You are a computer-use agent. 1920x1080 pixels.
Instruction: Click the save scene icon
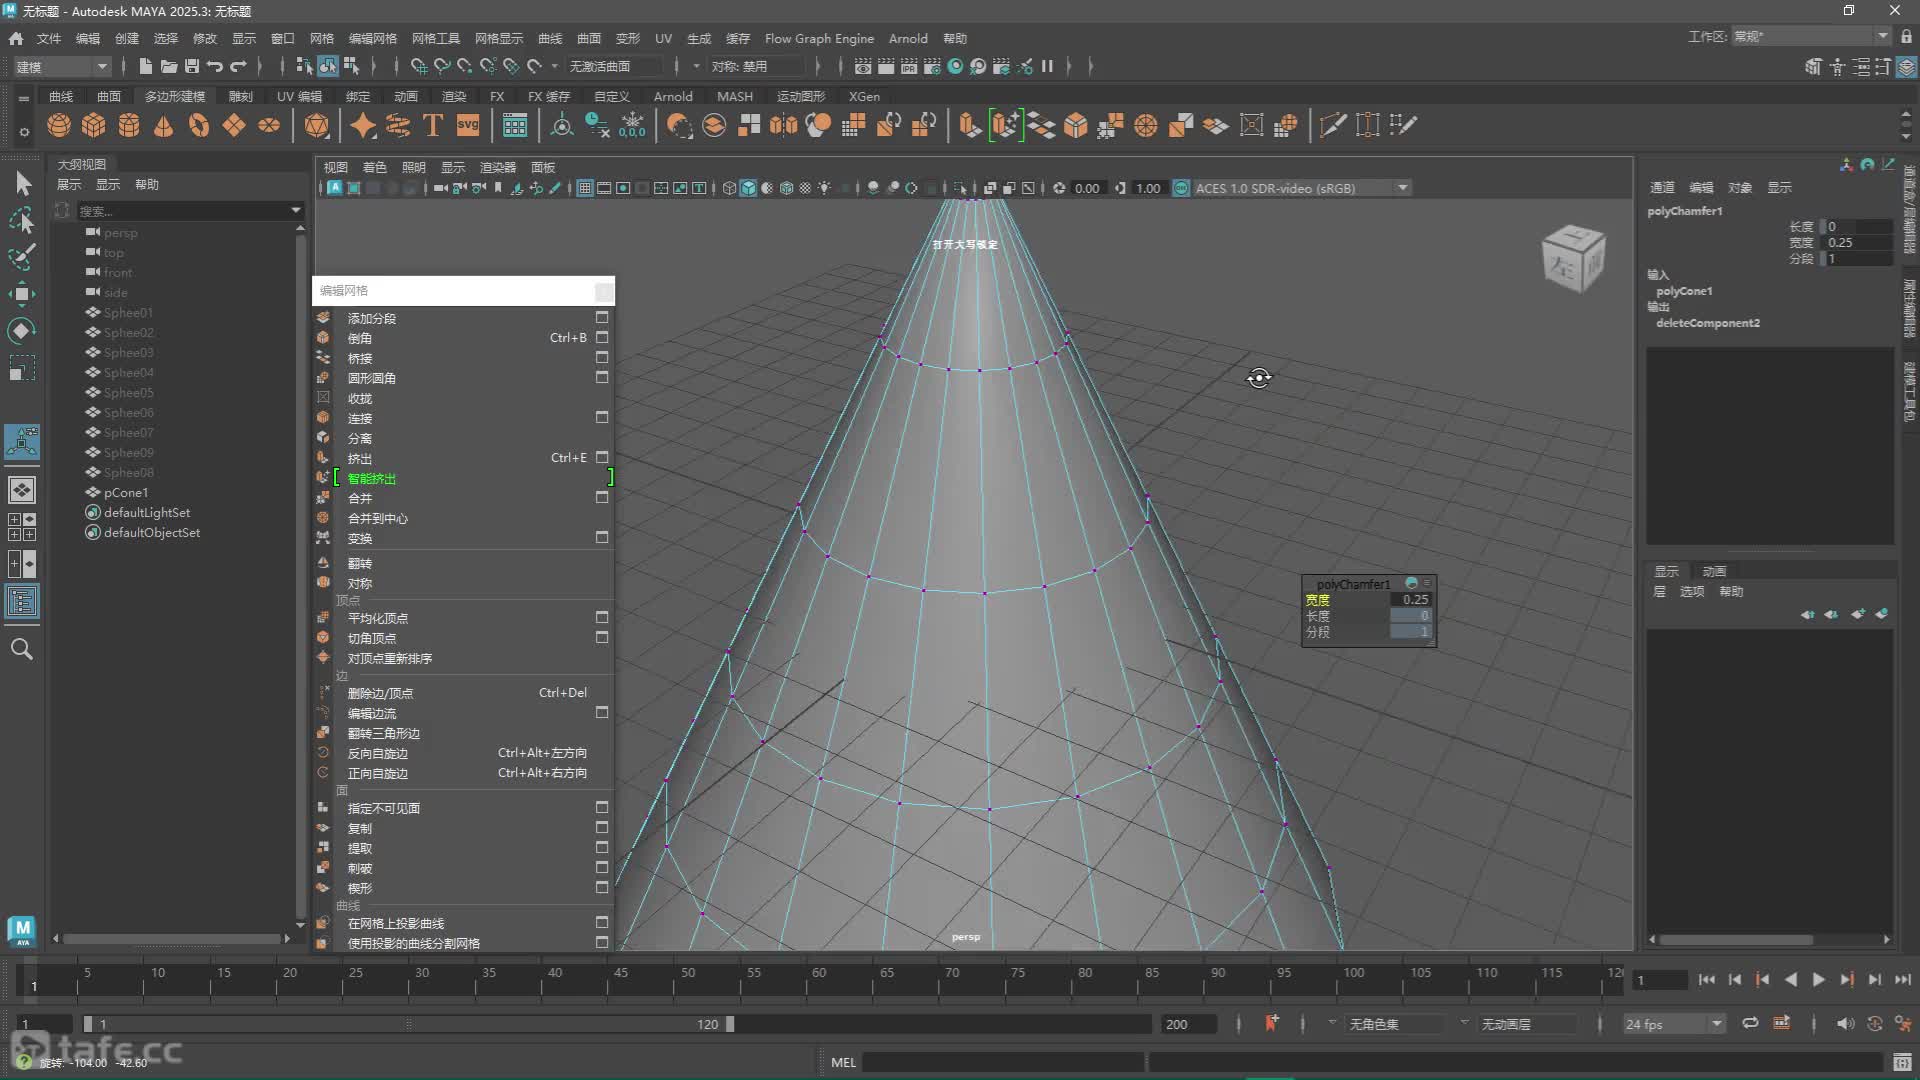[x=192, y=66]
